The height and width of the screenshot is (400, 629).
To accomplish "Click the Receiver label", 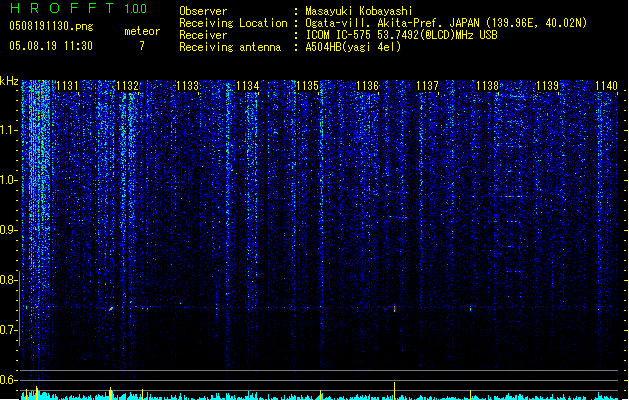I will pyautogui.click(x=203, y=35).
